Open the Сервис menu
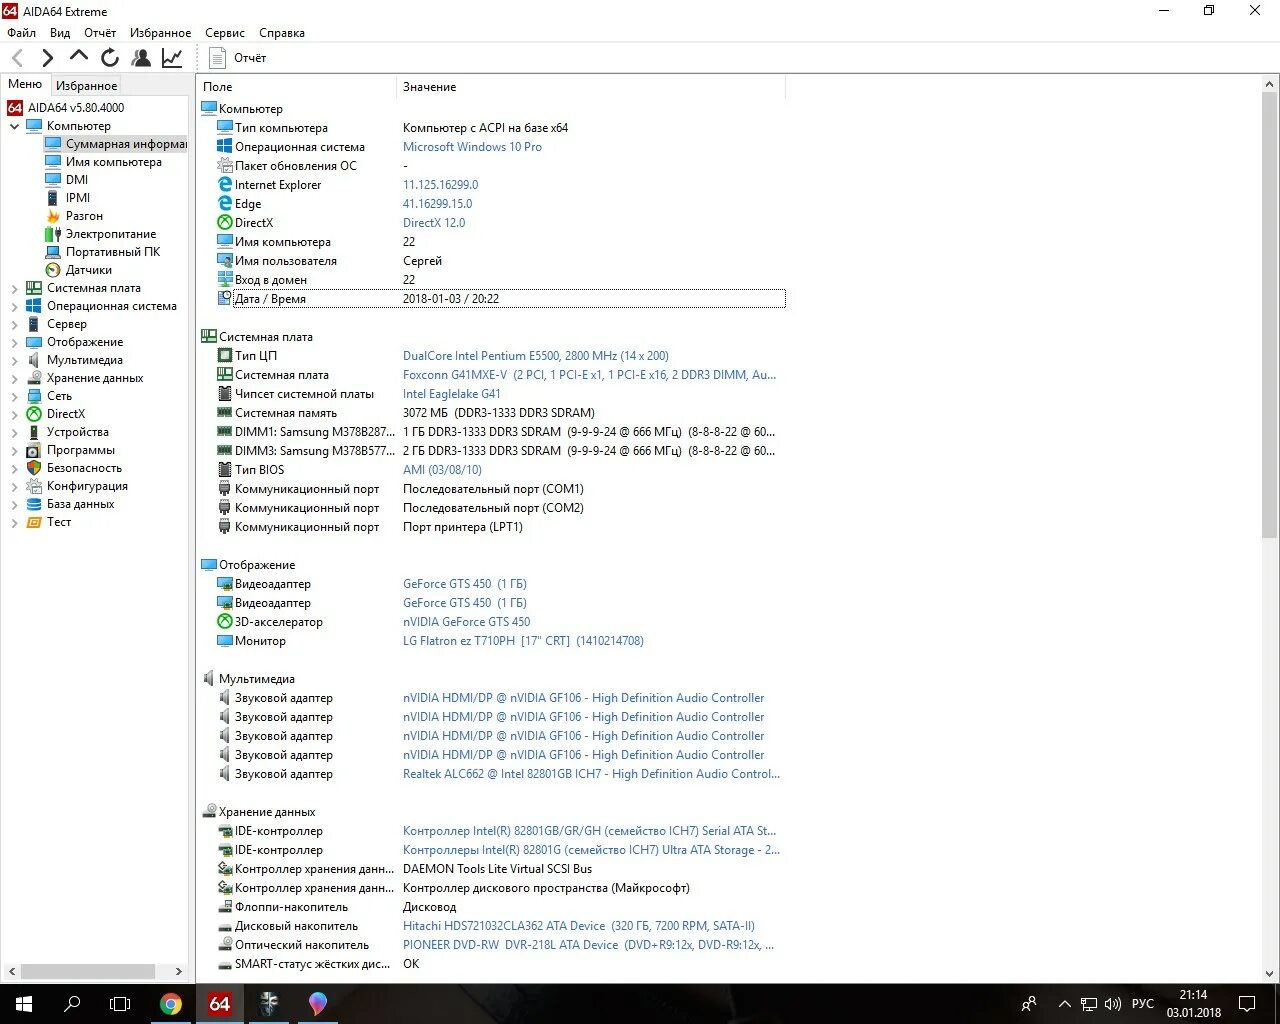The image size is (1280, 1024). click(225, 33)
